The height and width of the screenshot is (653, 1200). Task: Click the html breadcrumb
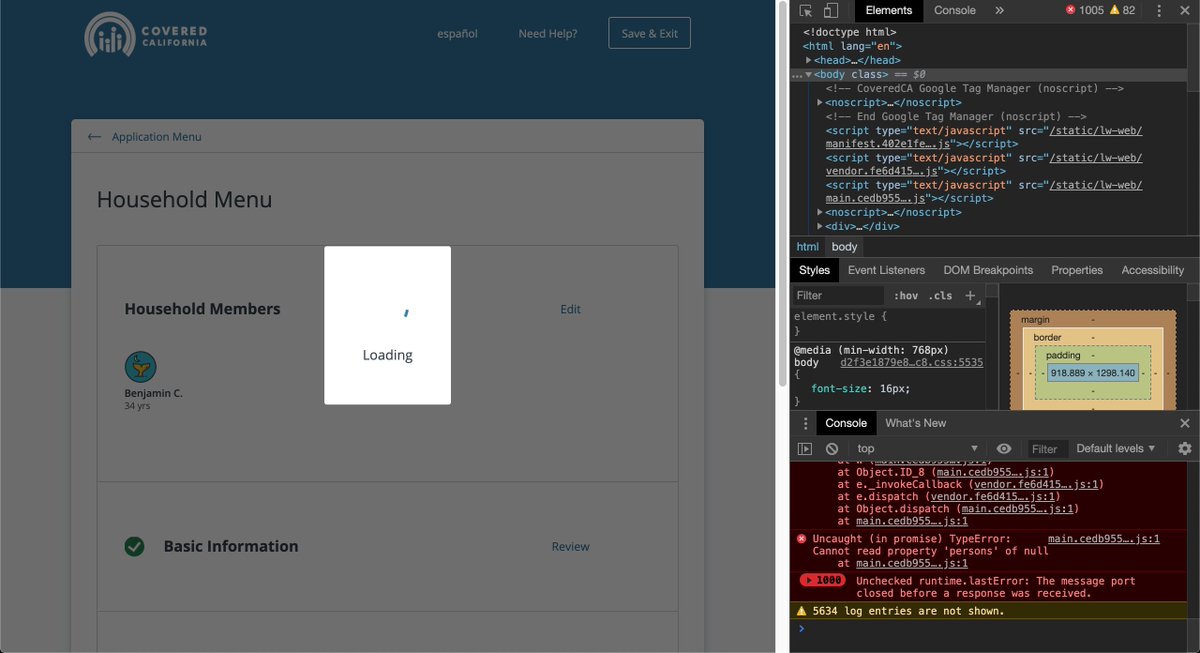tap(807, 247)
